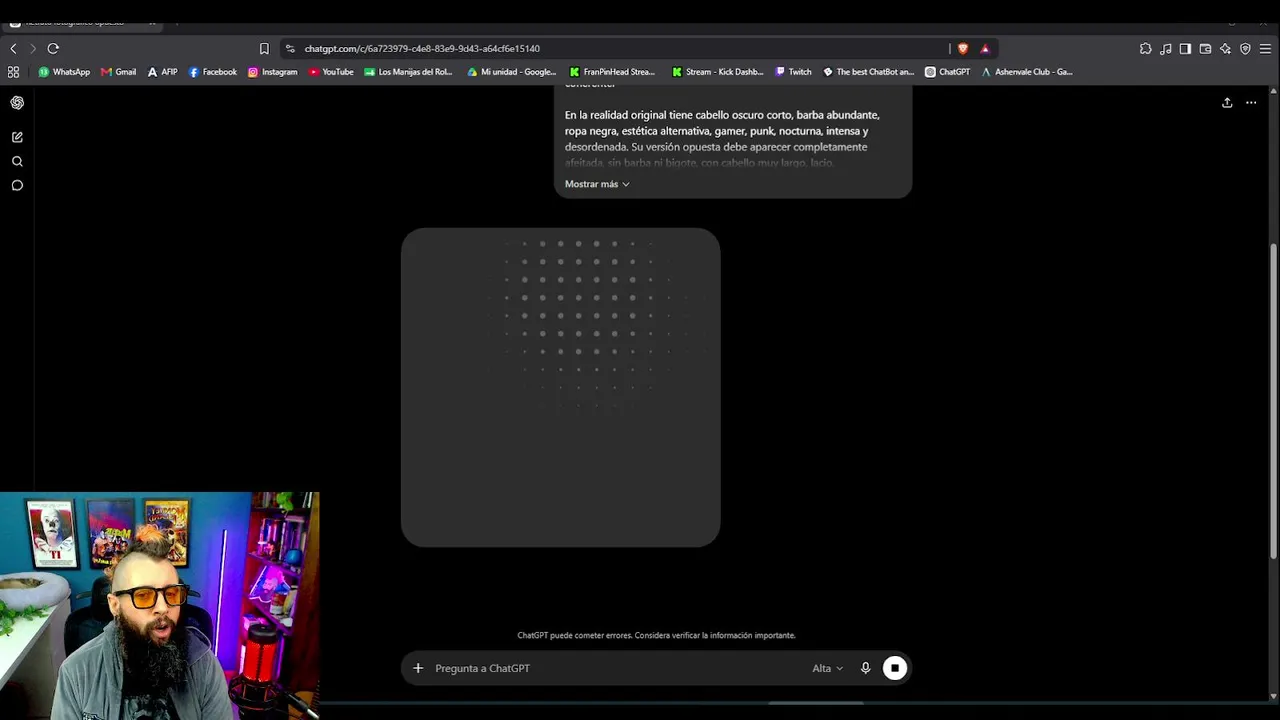Share this conversation
Screen dimensions: 1280x720
point(1227,102)
